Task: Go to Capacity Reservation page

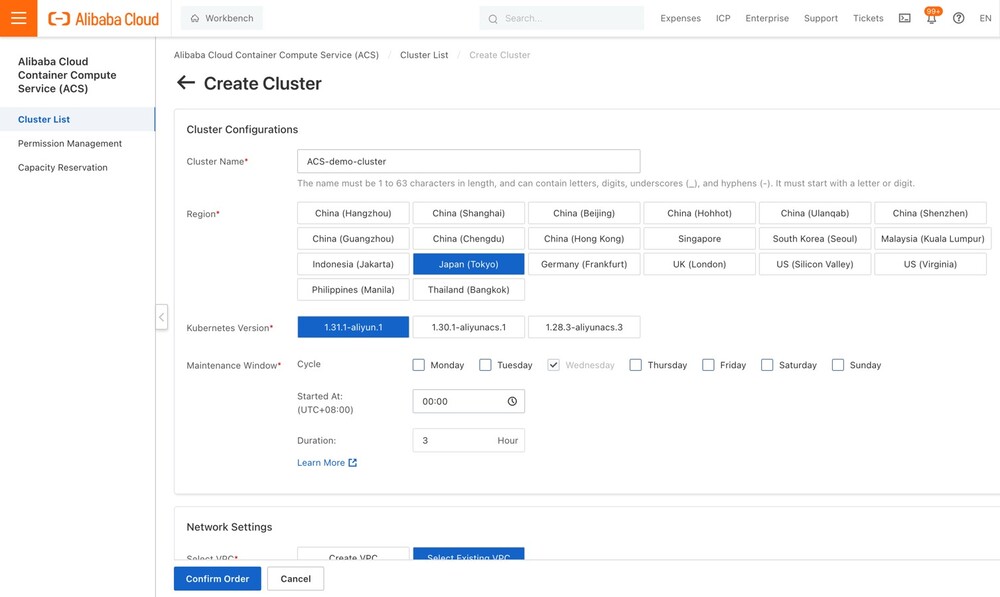Action: coord(62,167)
